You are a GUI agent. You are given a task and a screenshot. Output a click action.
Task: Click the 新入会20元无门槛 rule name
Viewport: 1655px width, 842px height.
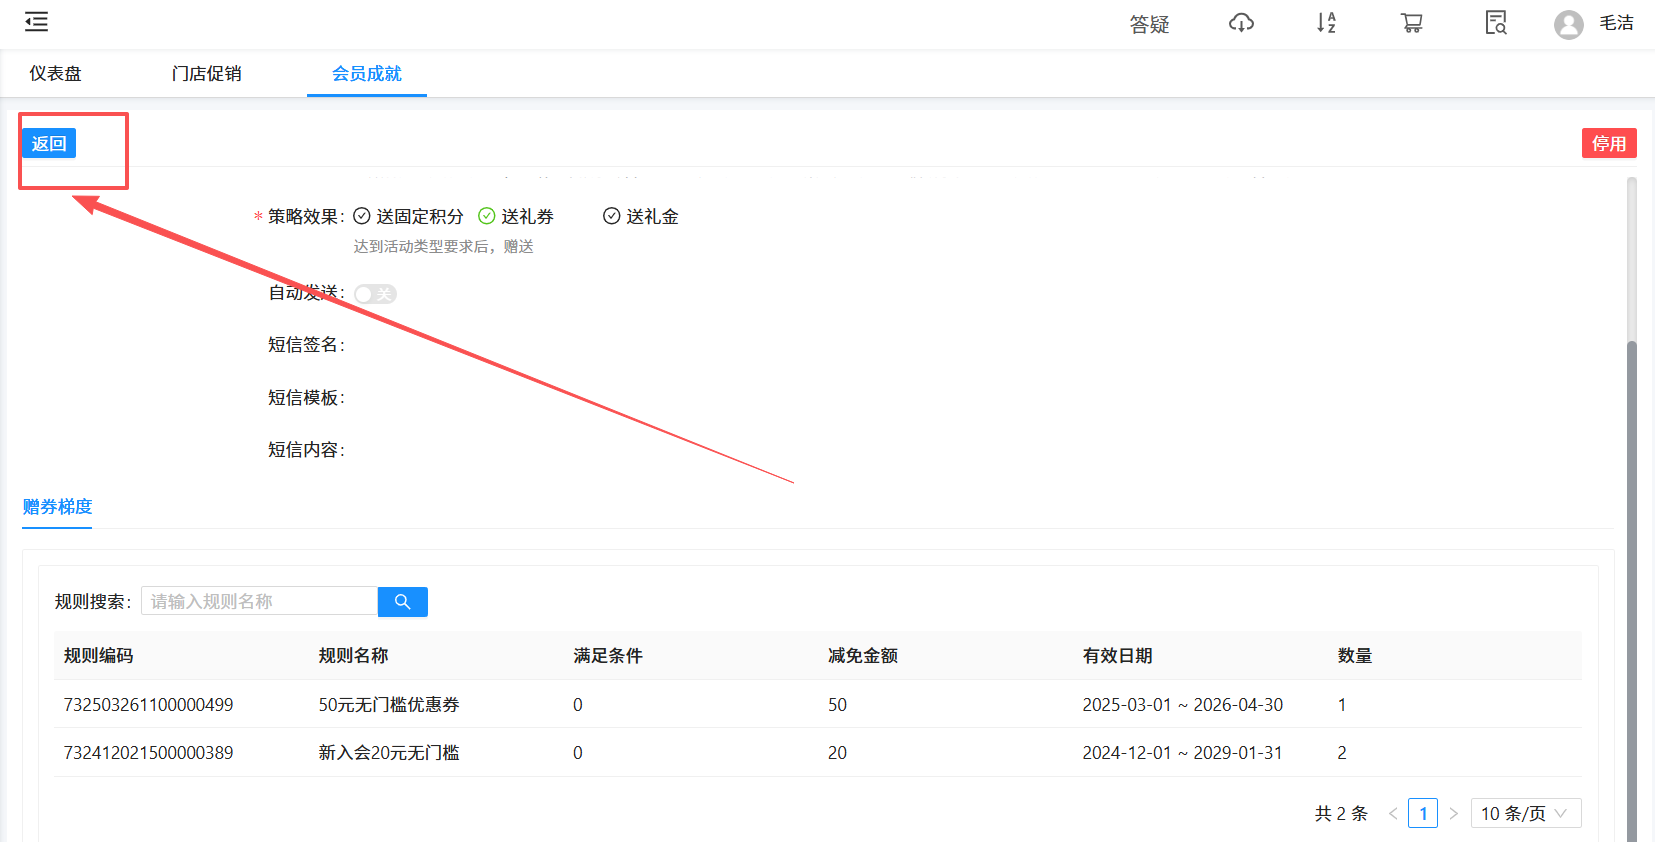tap(389, 753)
